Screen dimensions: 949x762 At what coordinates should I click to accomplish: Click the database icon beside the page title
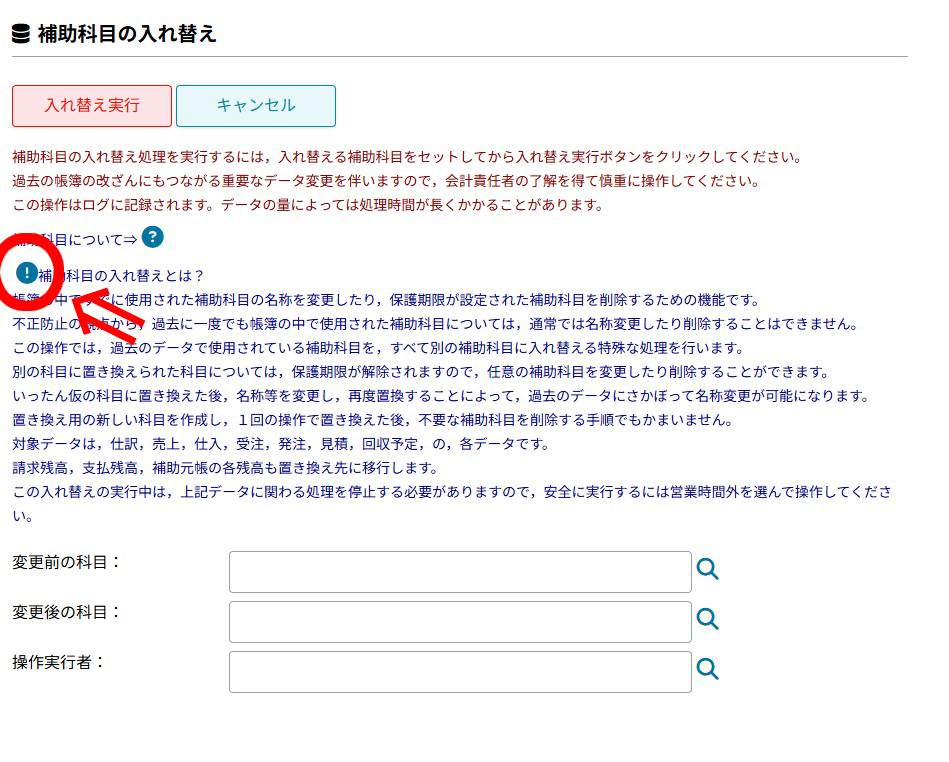tap(21, 34)
